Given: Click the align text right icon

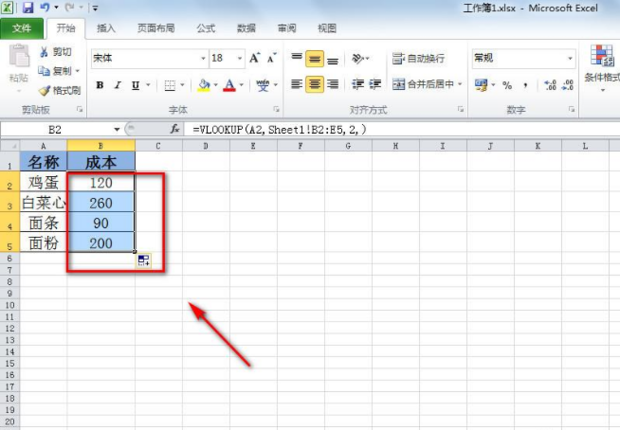Looking at the screenshot, I should coord(333,84).
